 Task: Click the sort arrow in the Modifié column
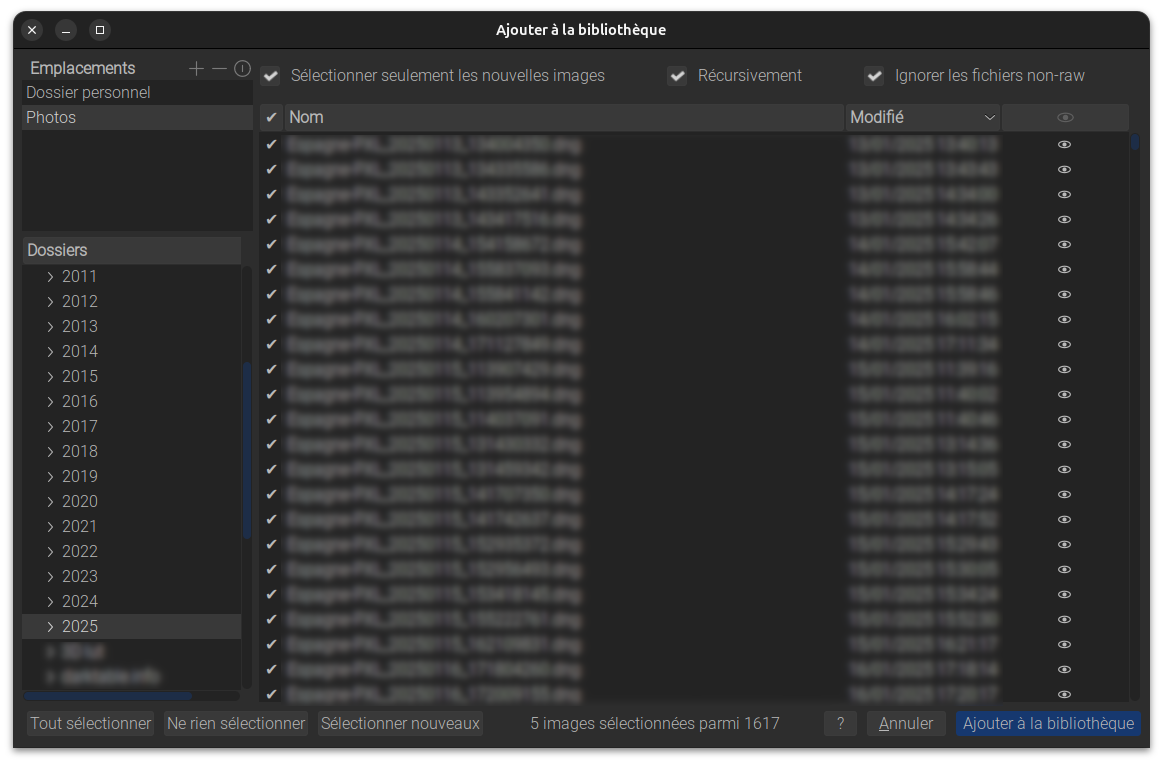point(989,118)
